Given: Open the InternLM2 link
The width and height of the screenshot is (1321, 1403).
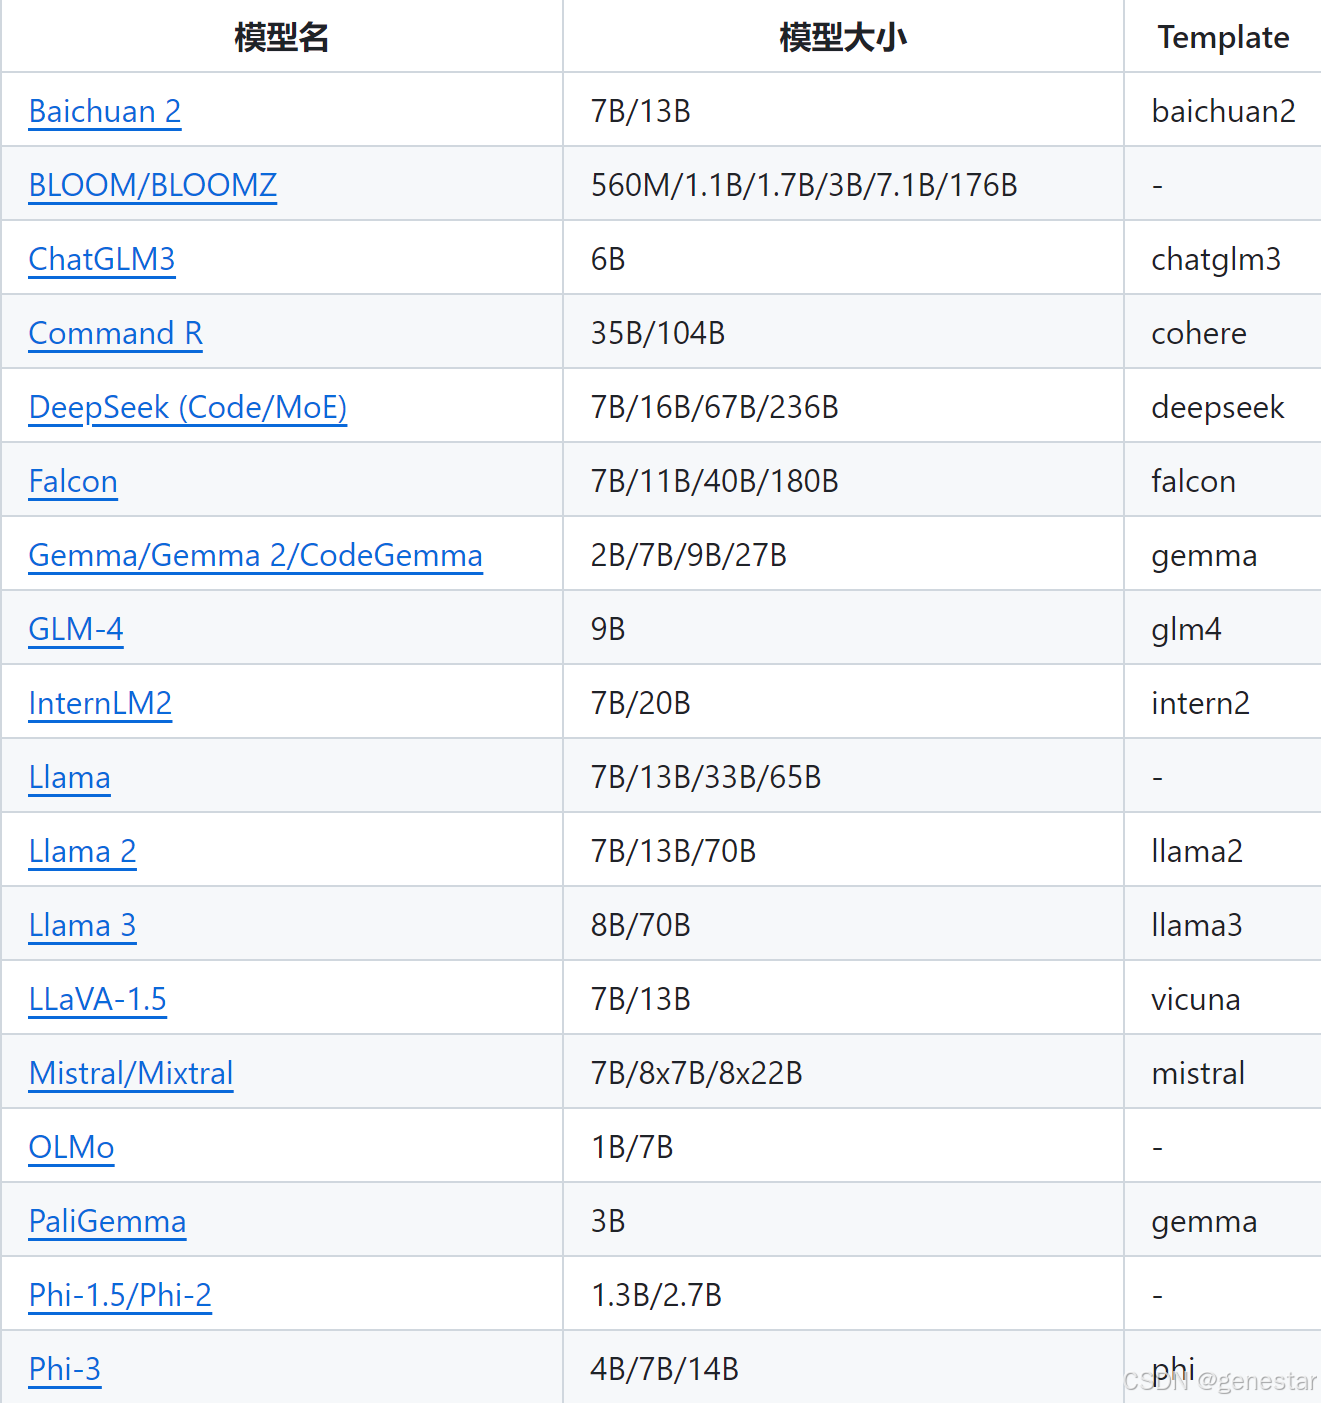Looking at the screenshot, I should pos(100,703).
